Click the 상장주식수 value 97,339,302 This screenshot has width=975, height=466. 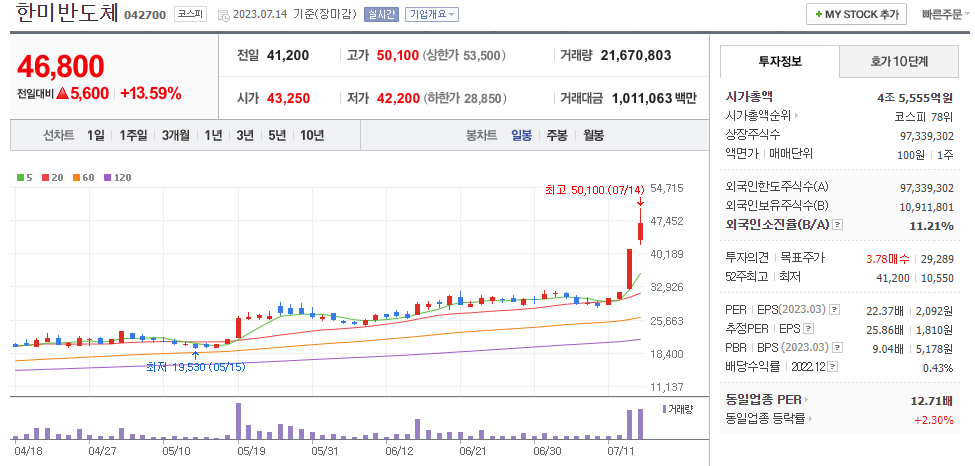tap(926, 135)
